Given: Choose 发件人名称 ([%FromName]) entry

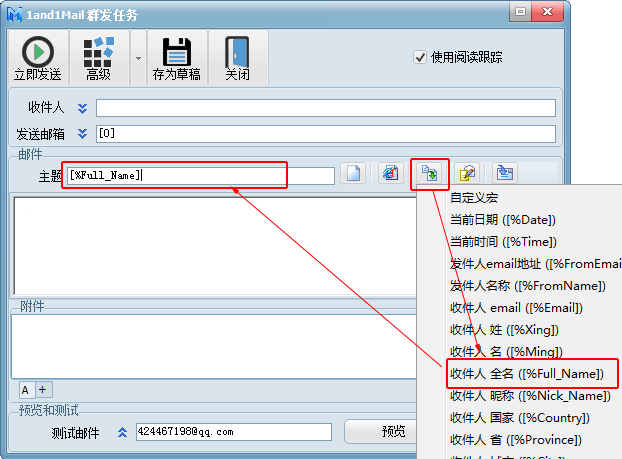Looking at the screenshot, I should tap(519, 286).
